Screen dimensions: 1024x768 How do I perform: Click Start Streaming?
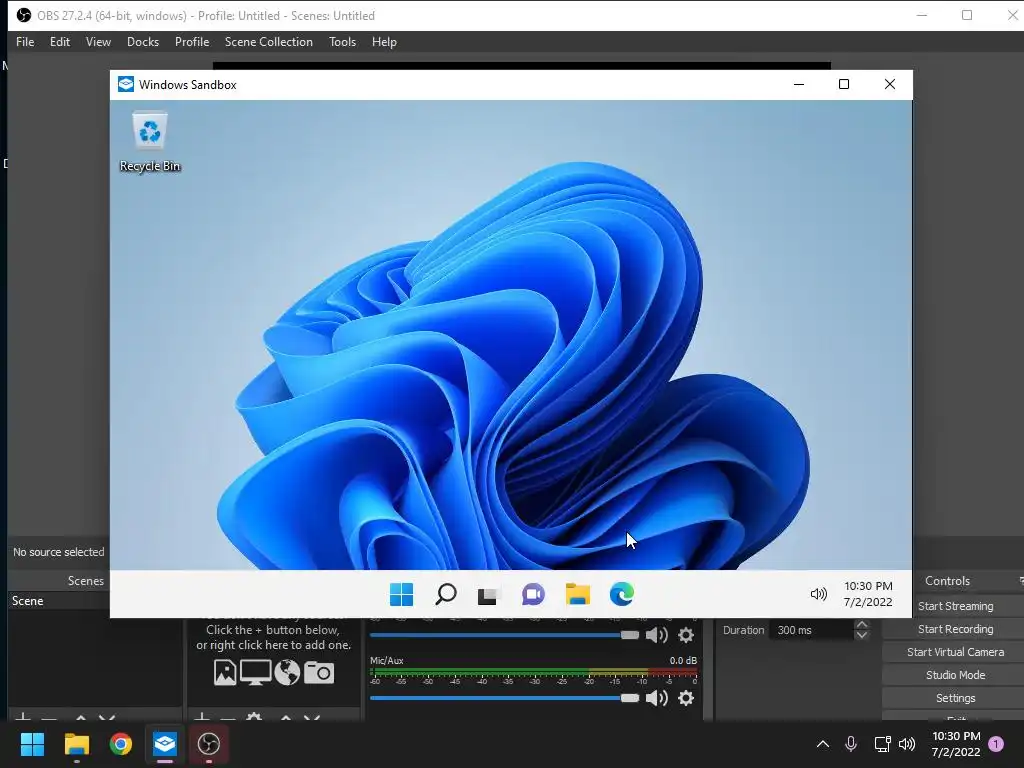click(955, 606)
